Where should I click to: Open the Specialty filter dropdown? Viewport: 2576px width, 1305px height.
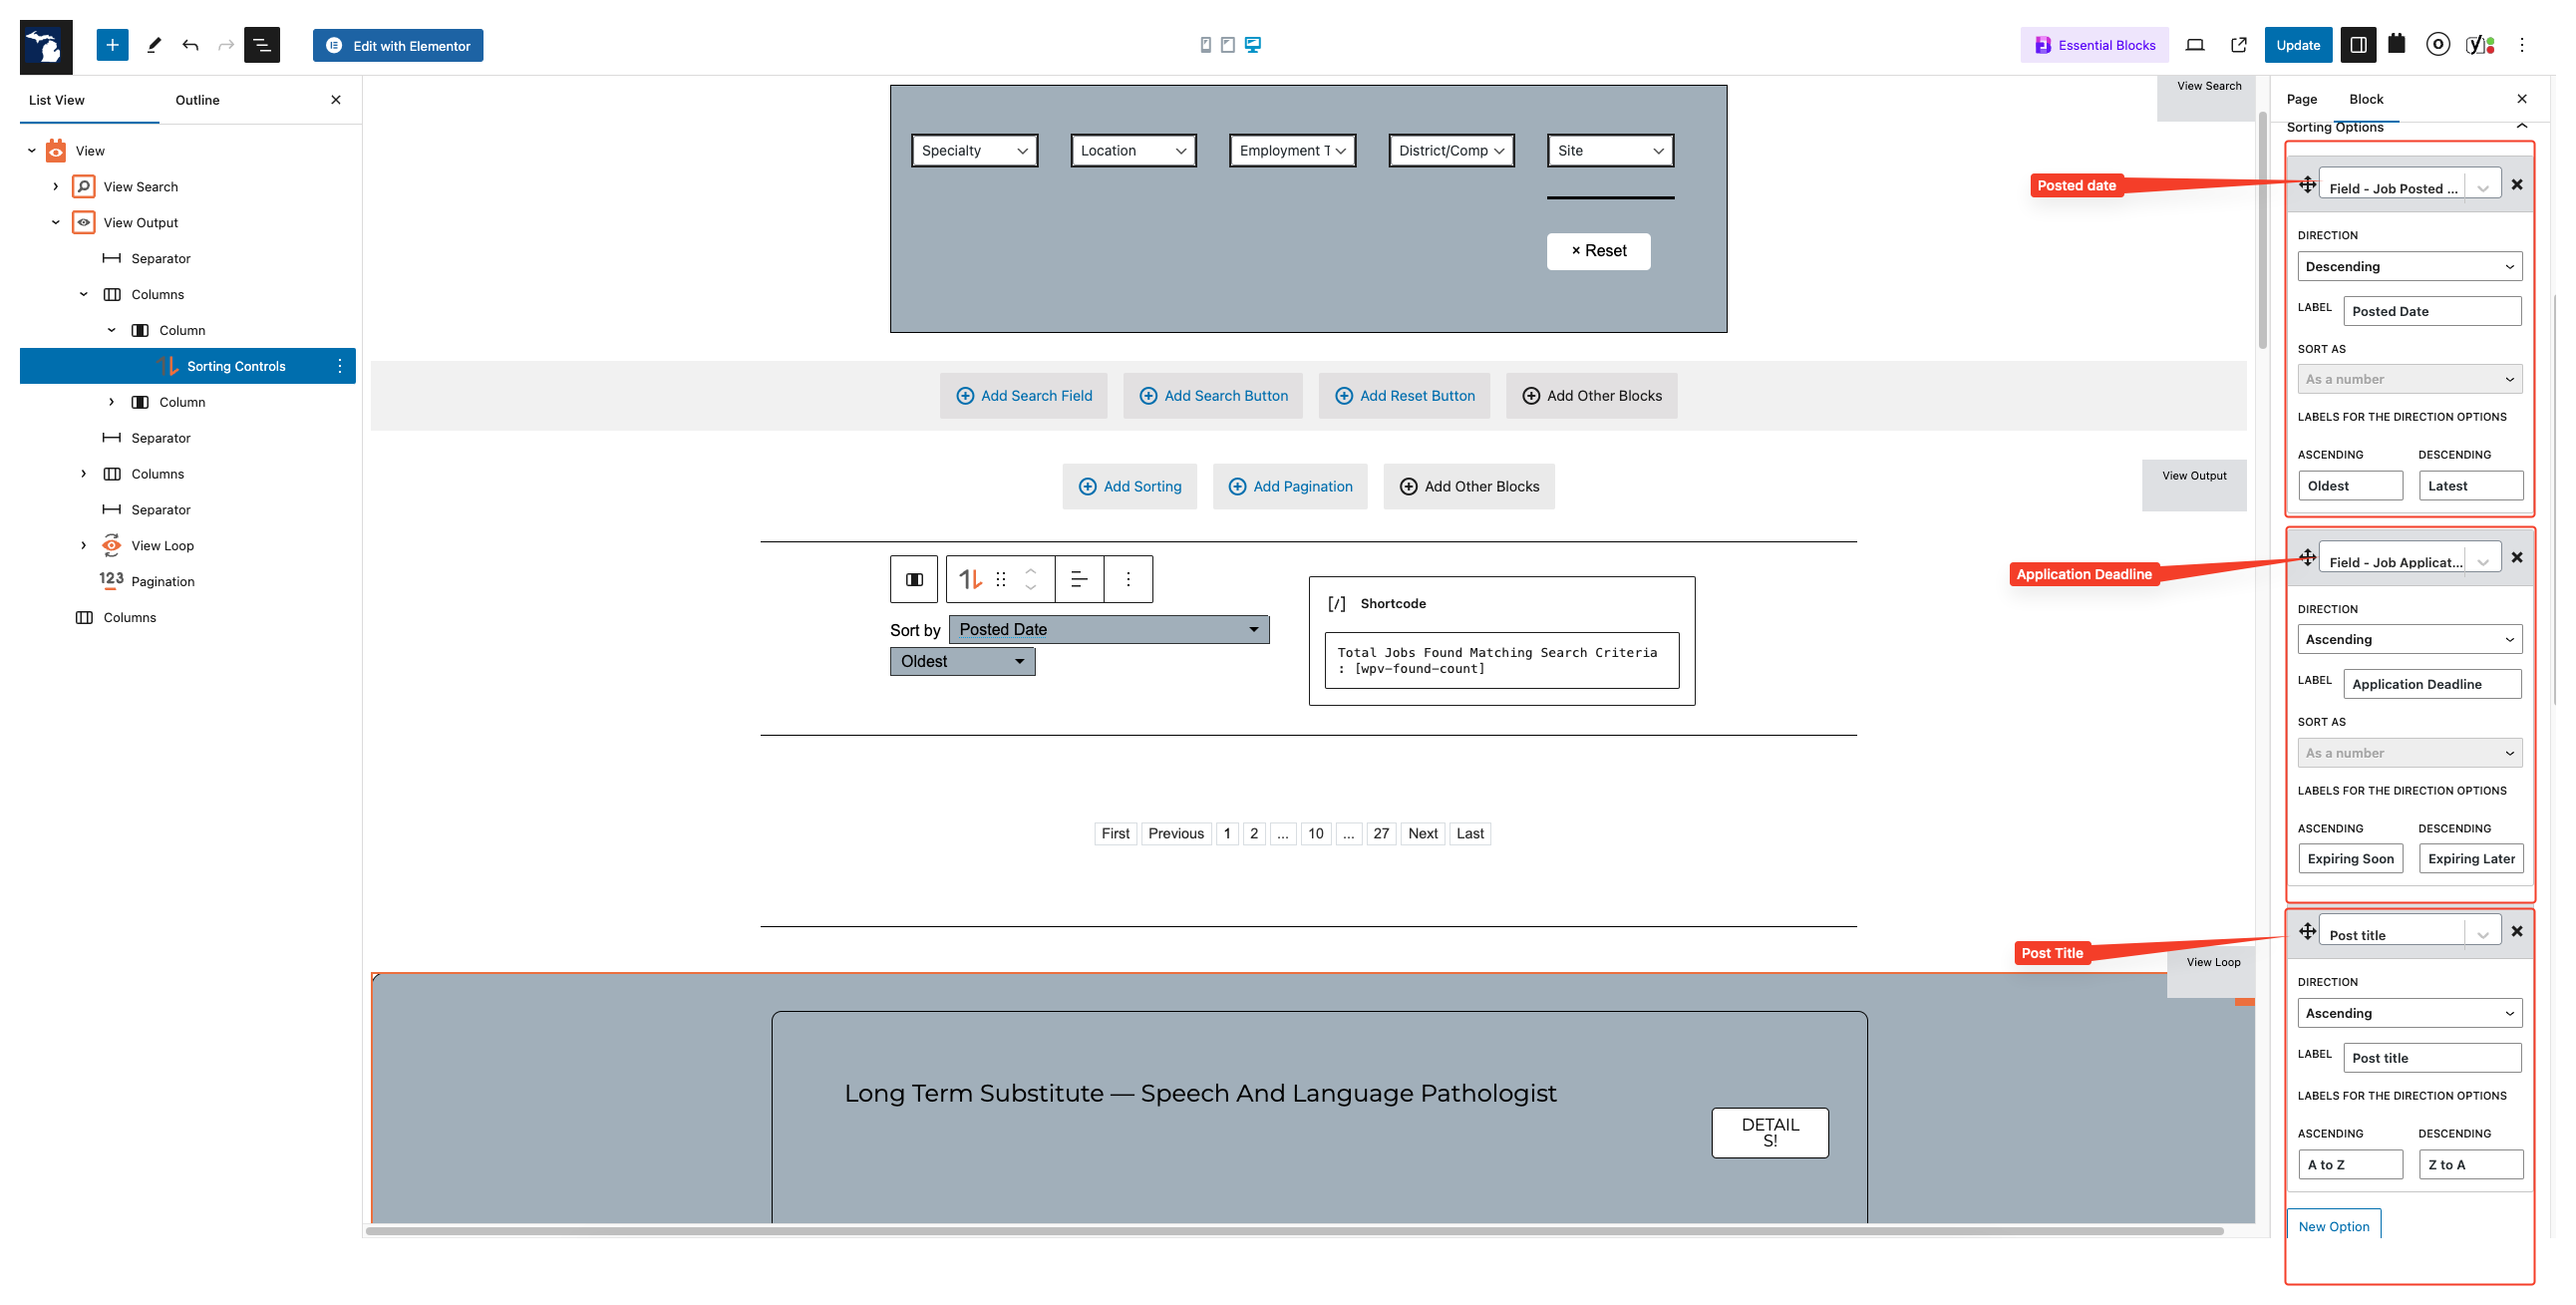tap(974, 151)
